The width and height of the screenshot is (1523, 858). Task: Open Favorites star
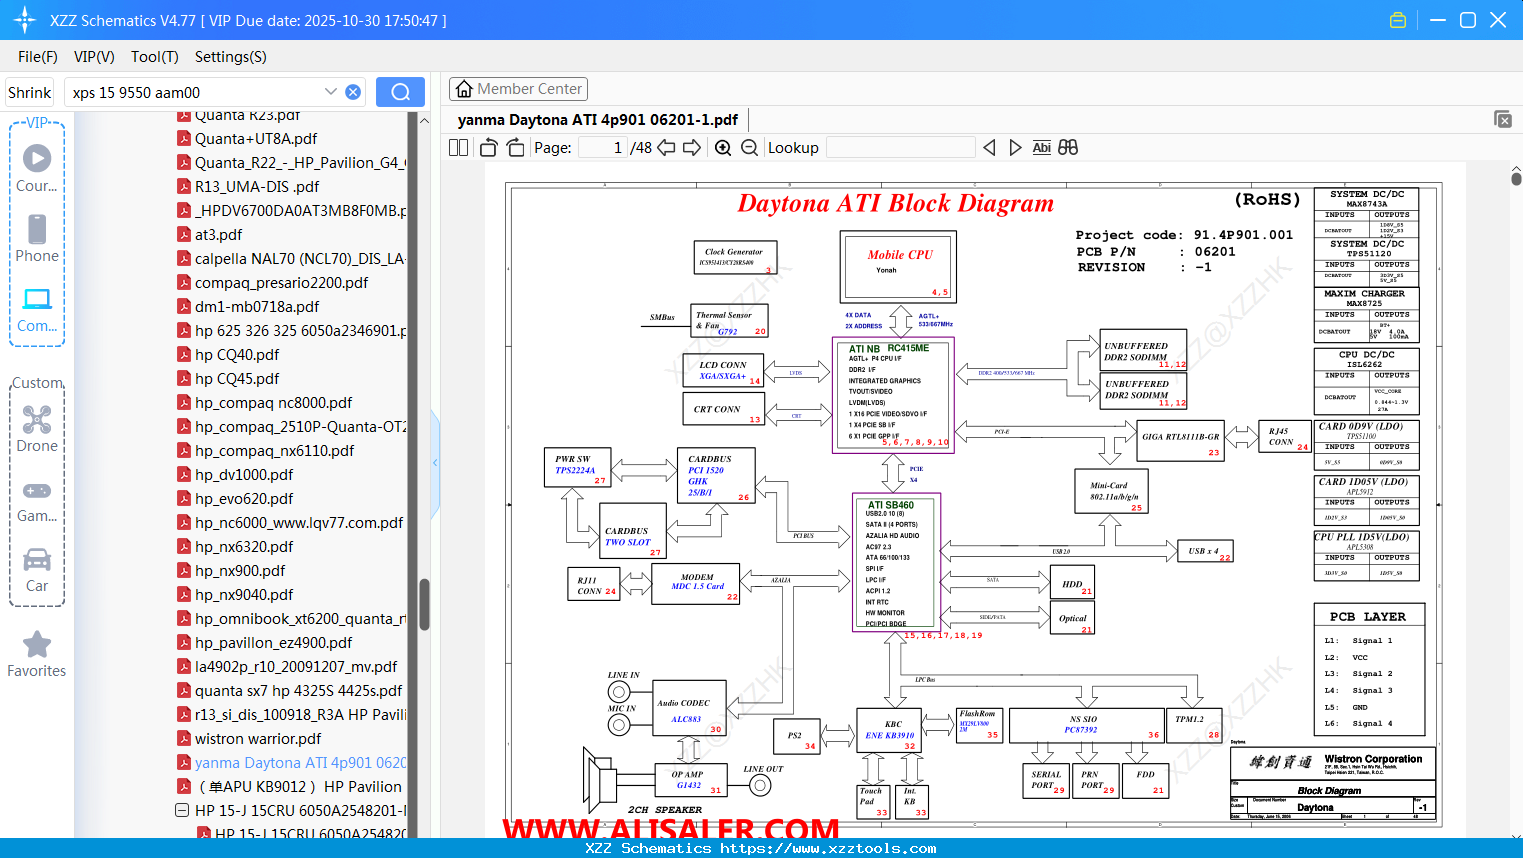point(37,654)
